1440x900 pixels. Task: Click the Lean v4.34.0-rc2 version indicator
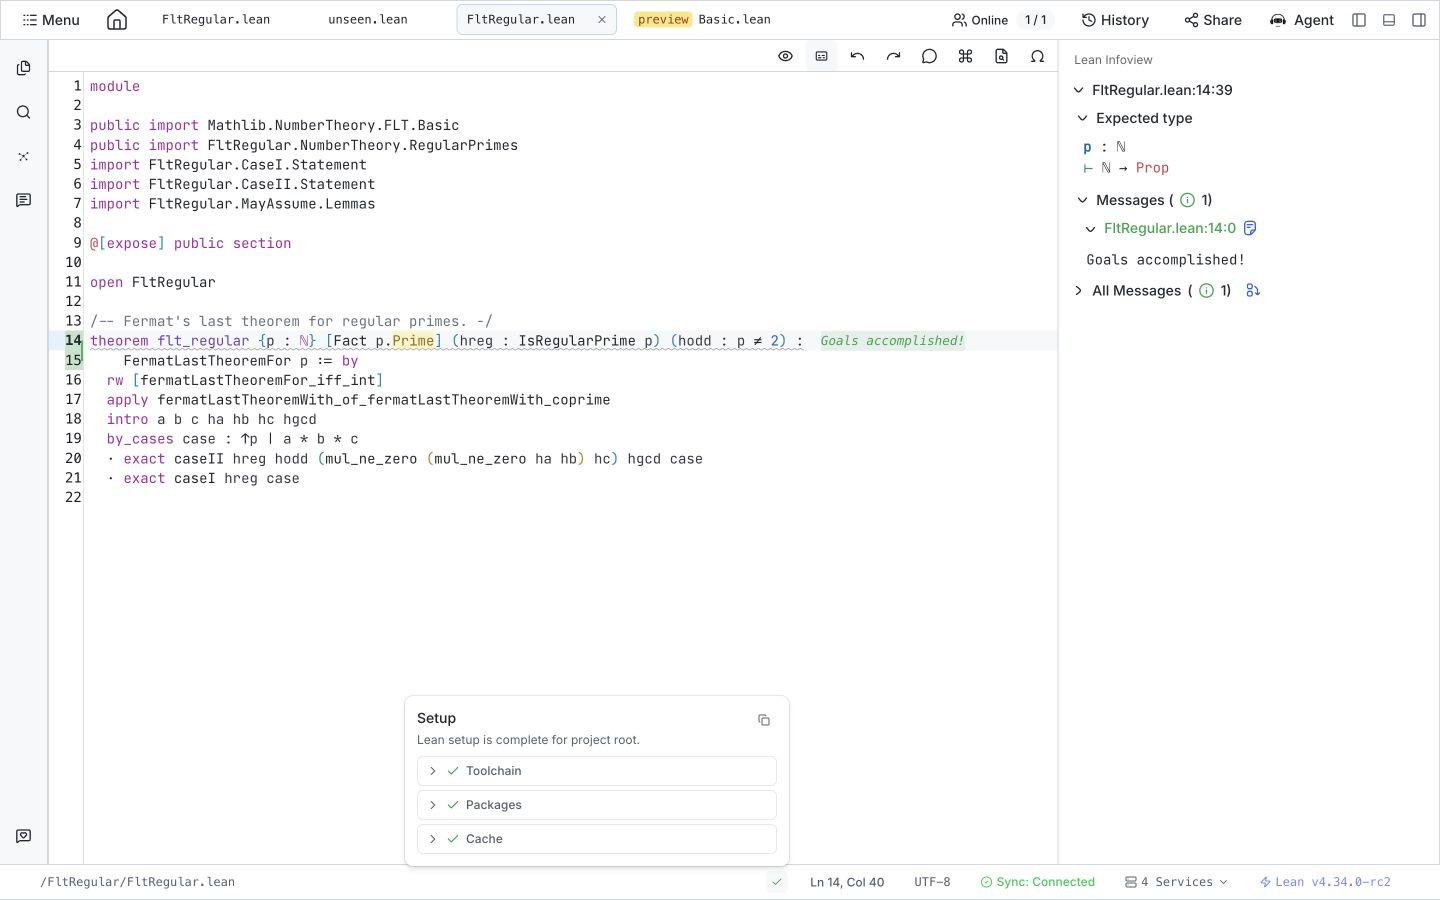1325,882
